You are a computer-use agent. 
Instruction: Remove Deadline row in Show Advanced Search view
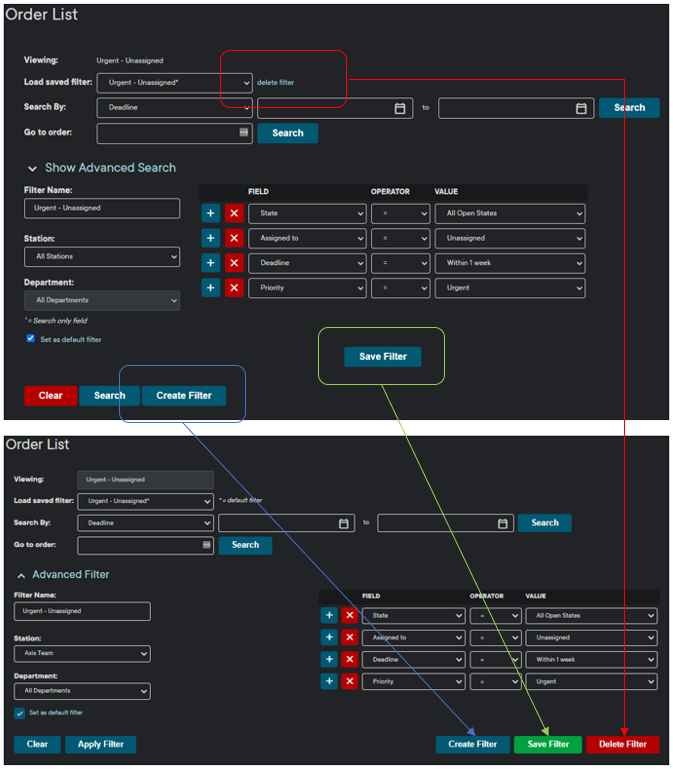234,263
